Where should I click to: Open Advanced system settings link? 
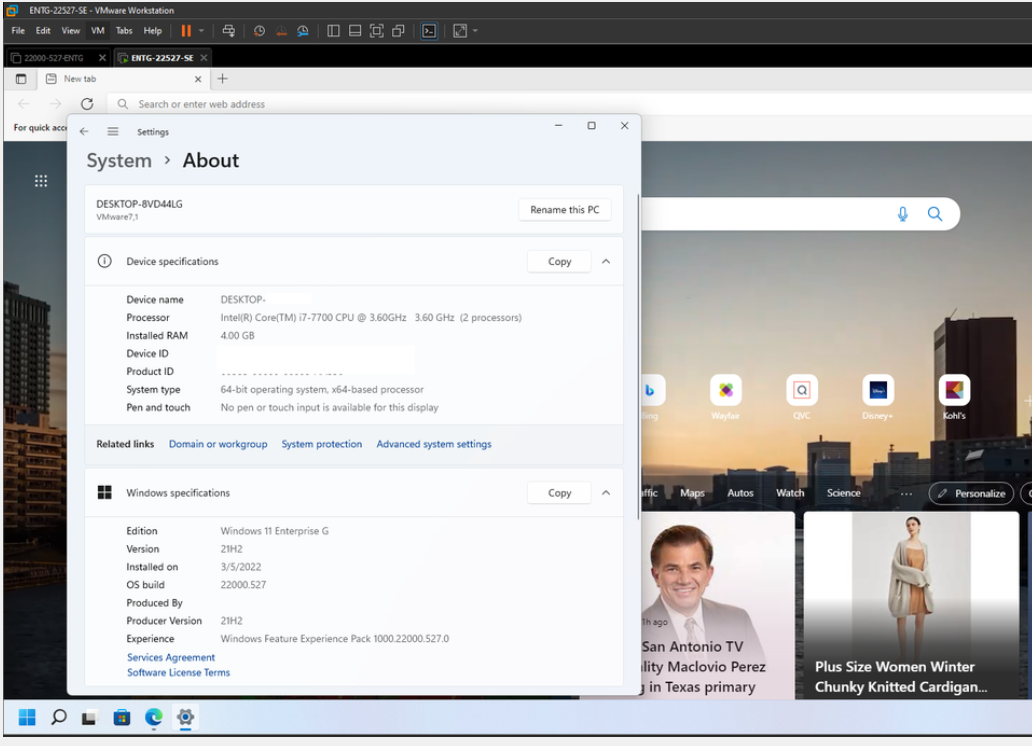[434, 444]
